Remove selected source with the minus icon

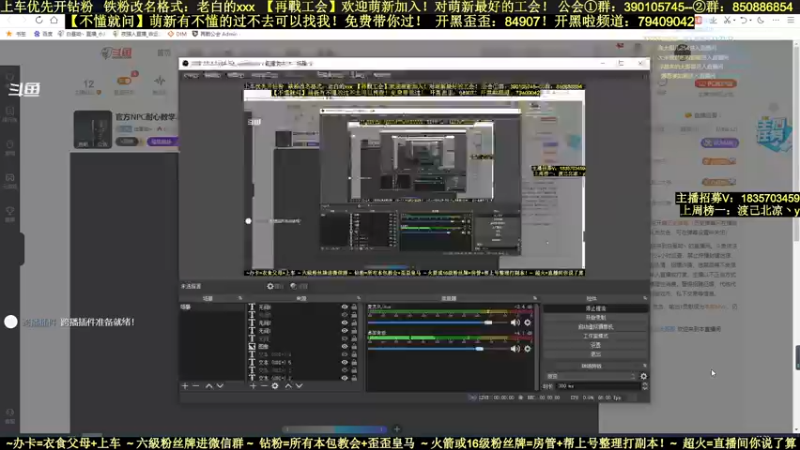(264, 386)
